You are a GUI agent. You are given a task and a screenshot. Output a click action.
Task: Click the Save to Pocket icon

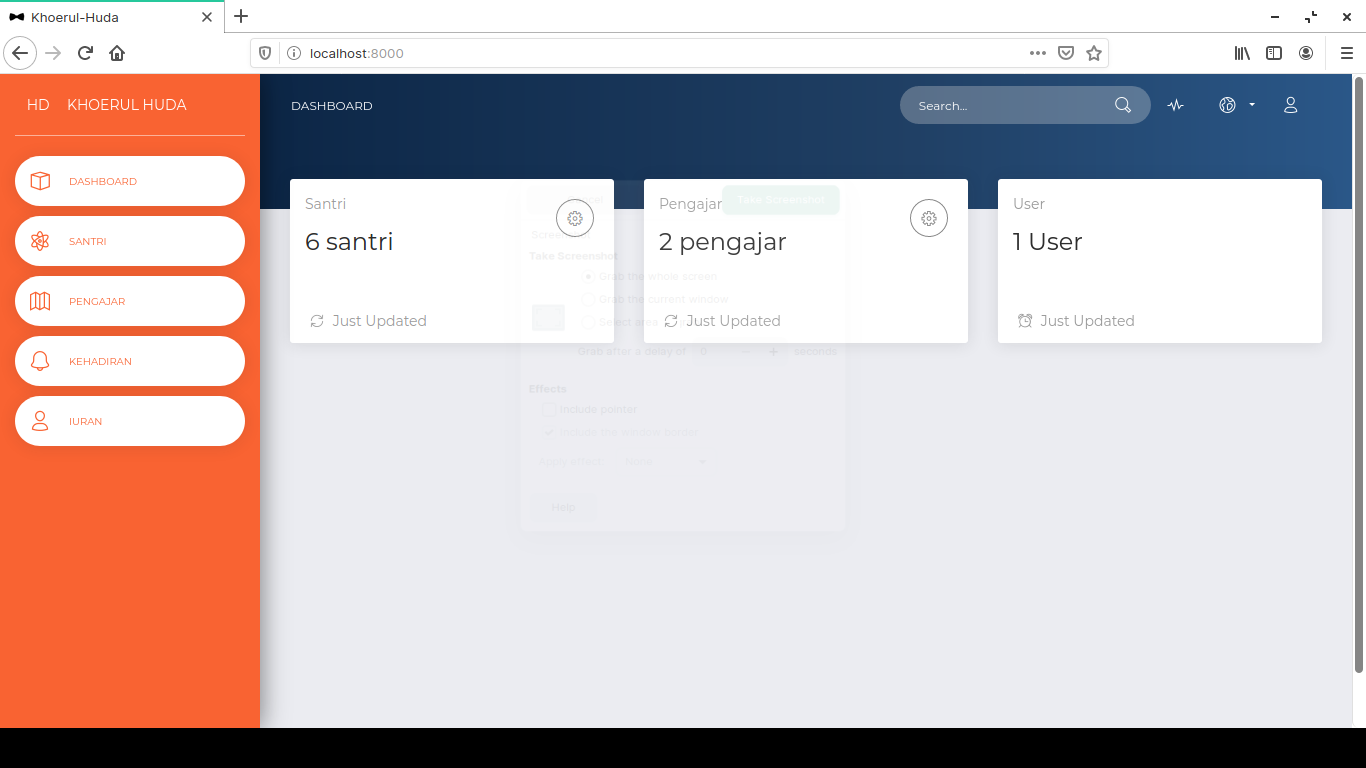[x=1066, y=53]
